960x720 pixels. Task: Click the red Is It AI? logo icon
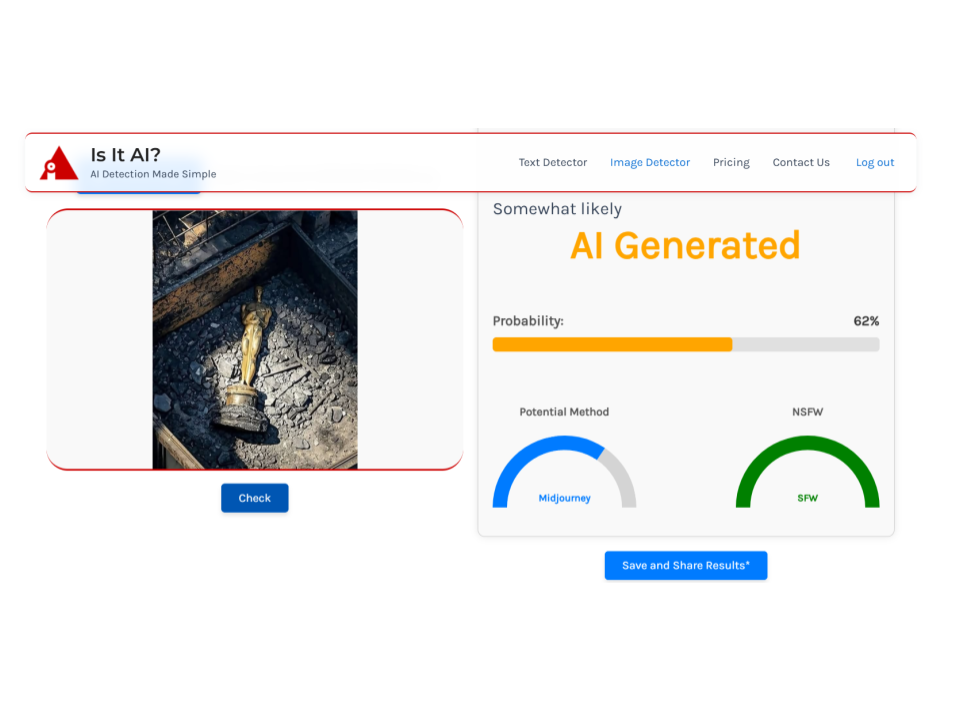pos(59,163)
